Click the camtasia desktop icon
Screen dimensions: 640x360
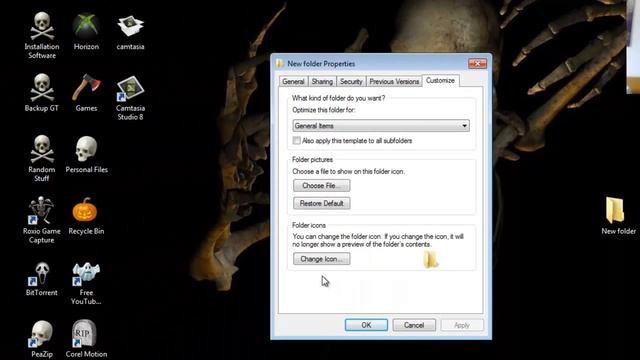click(130, 26)
